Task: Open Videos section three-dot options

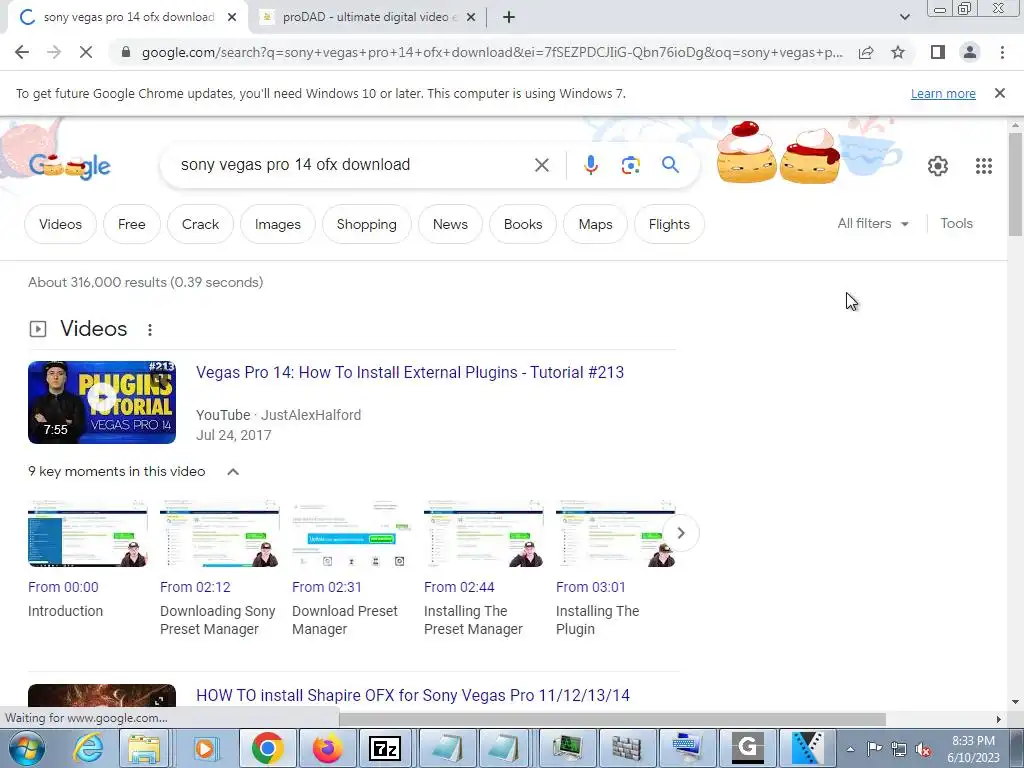Action: pyautogui.click(x=150, y=330)
